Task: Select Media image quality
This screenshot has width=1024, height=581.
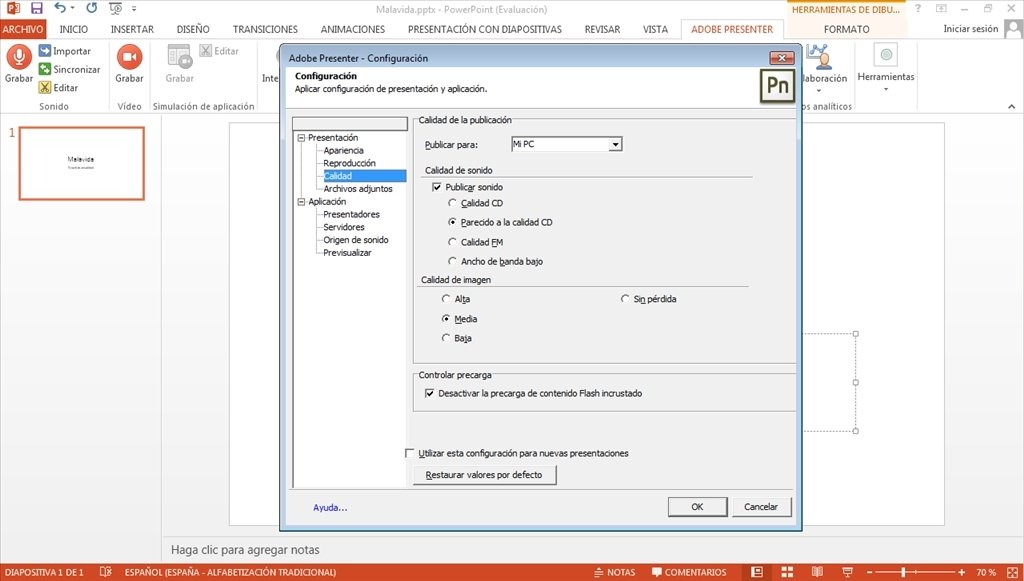Action: point(445,319)
